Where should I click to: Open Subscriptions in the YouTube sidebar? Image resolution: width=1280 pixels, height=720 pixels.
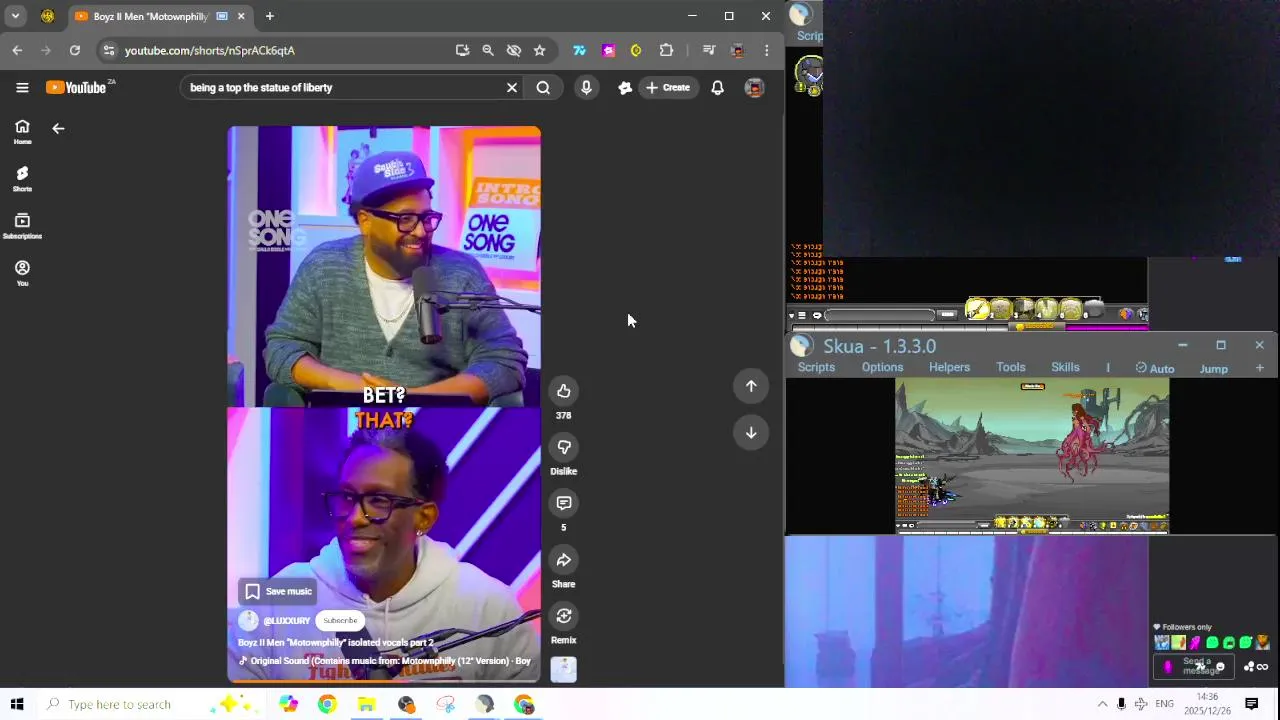[x=22, y=225]
